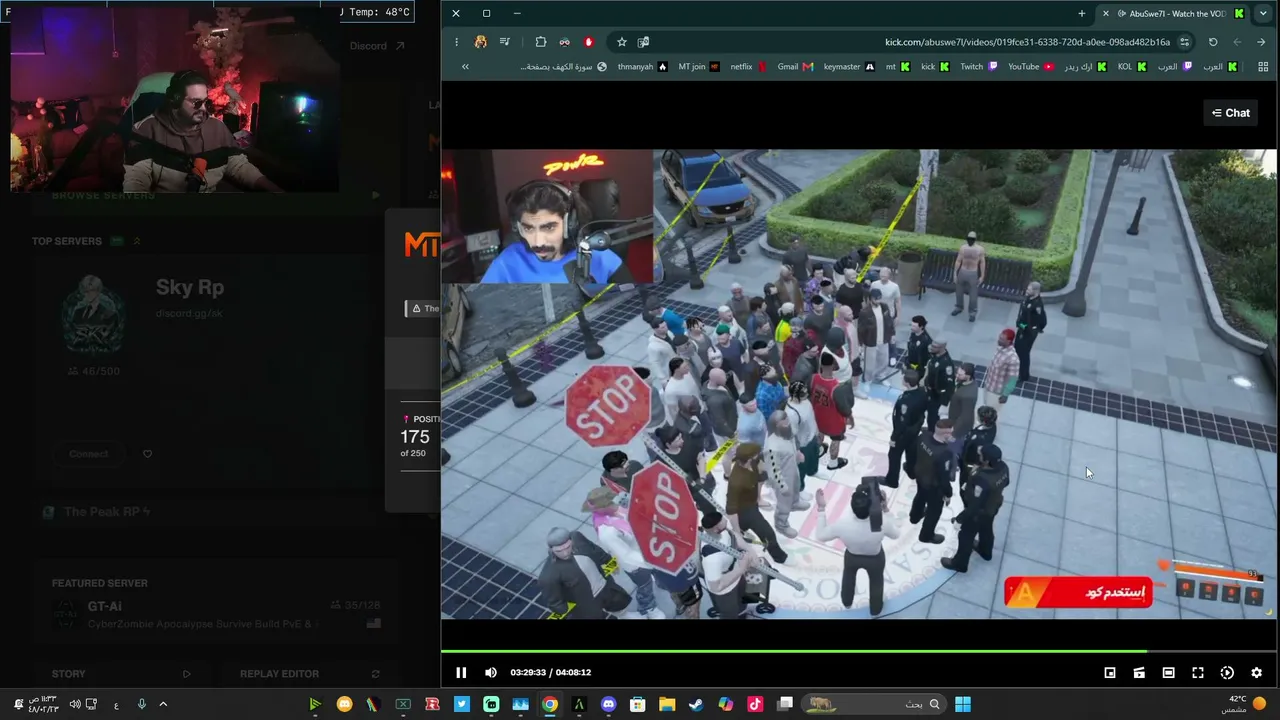1280x720 pixels.
Task: Select the AbuSwe7l Watch the VOD tab
Action: point(1174,13)
